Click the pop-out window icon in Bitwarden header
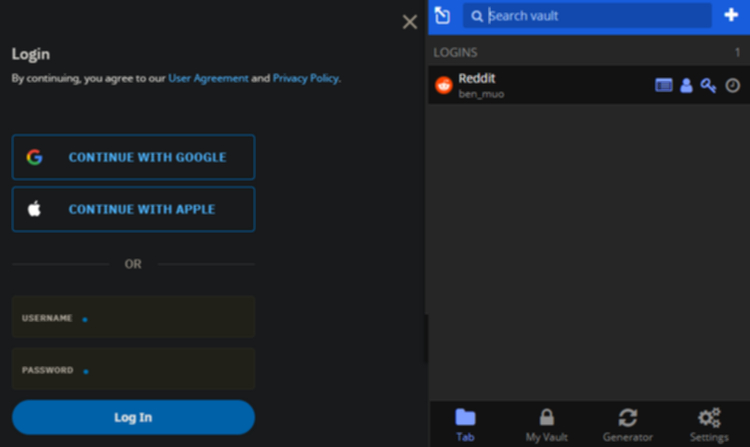 tap(442, 16)
